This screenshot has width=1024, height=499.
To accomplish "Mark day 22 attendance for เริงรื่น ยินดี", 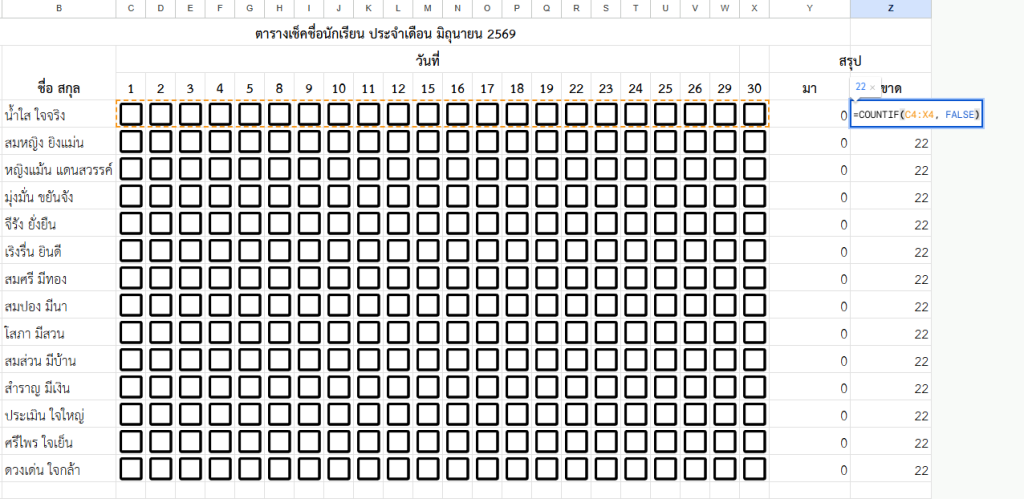I will tap(576, 251).
